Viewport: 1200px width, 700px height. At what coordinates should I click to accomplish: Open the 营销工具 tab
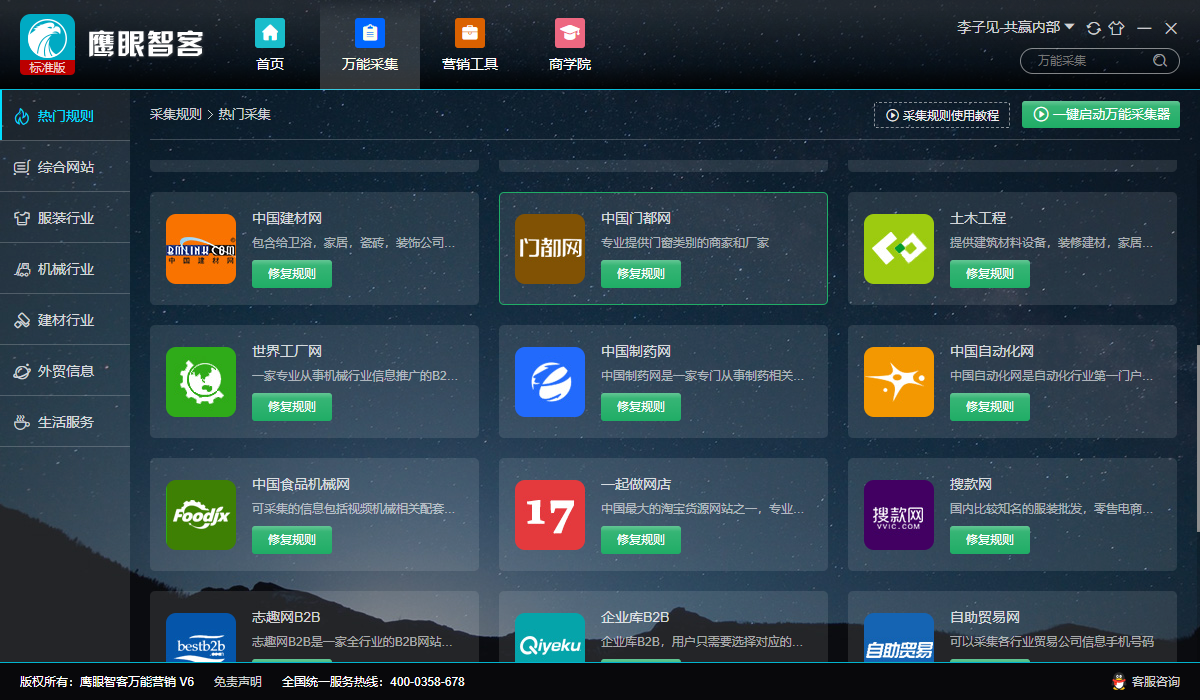click(470, 47)
